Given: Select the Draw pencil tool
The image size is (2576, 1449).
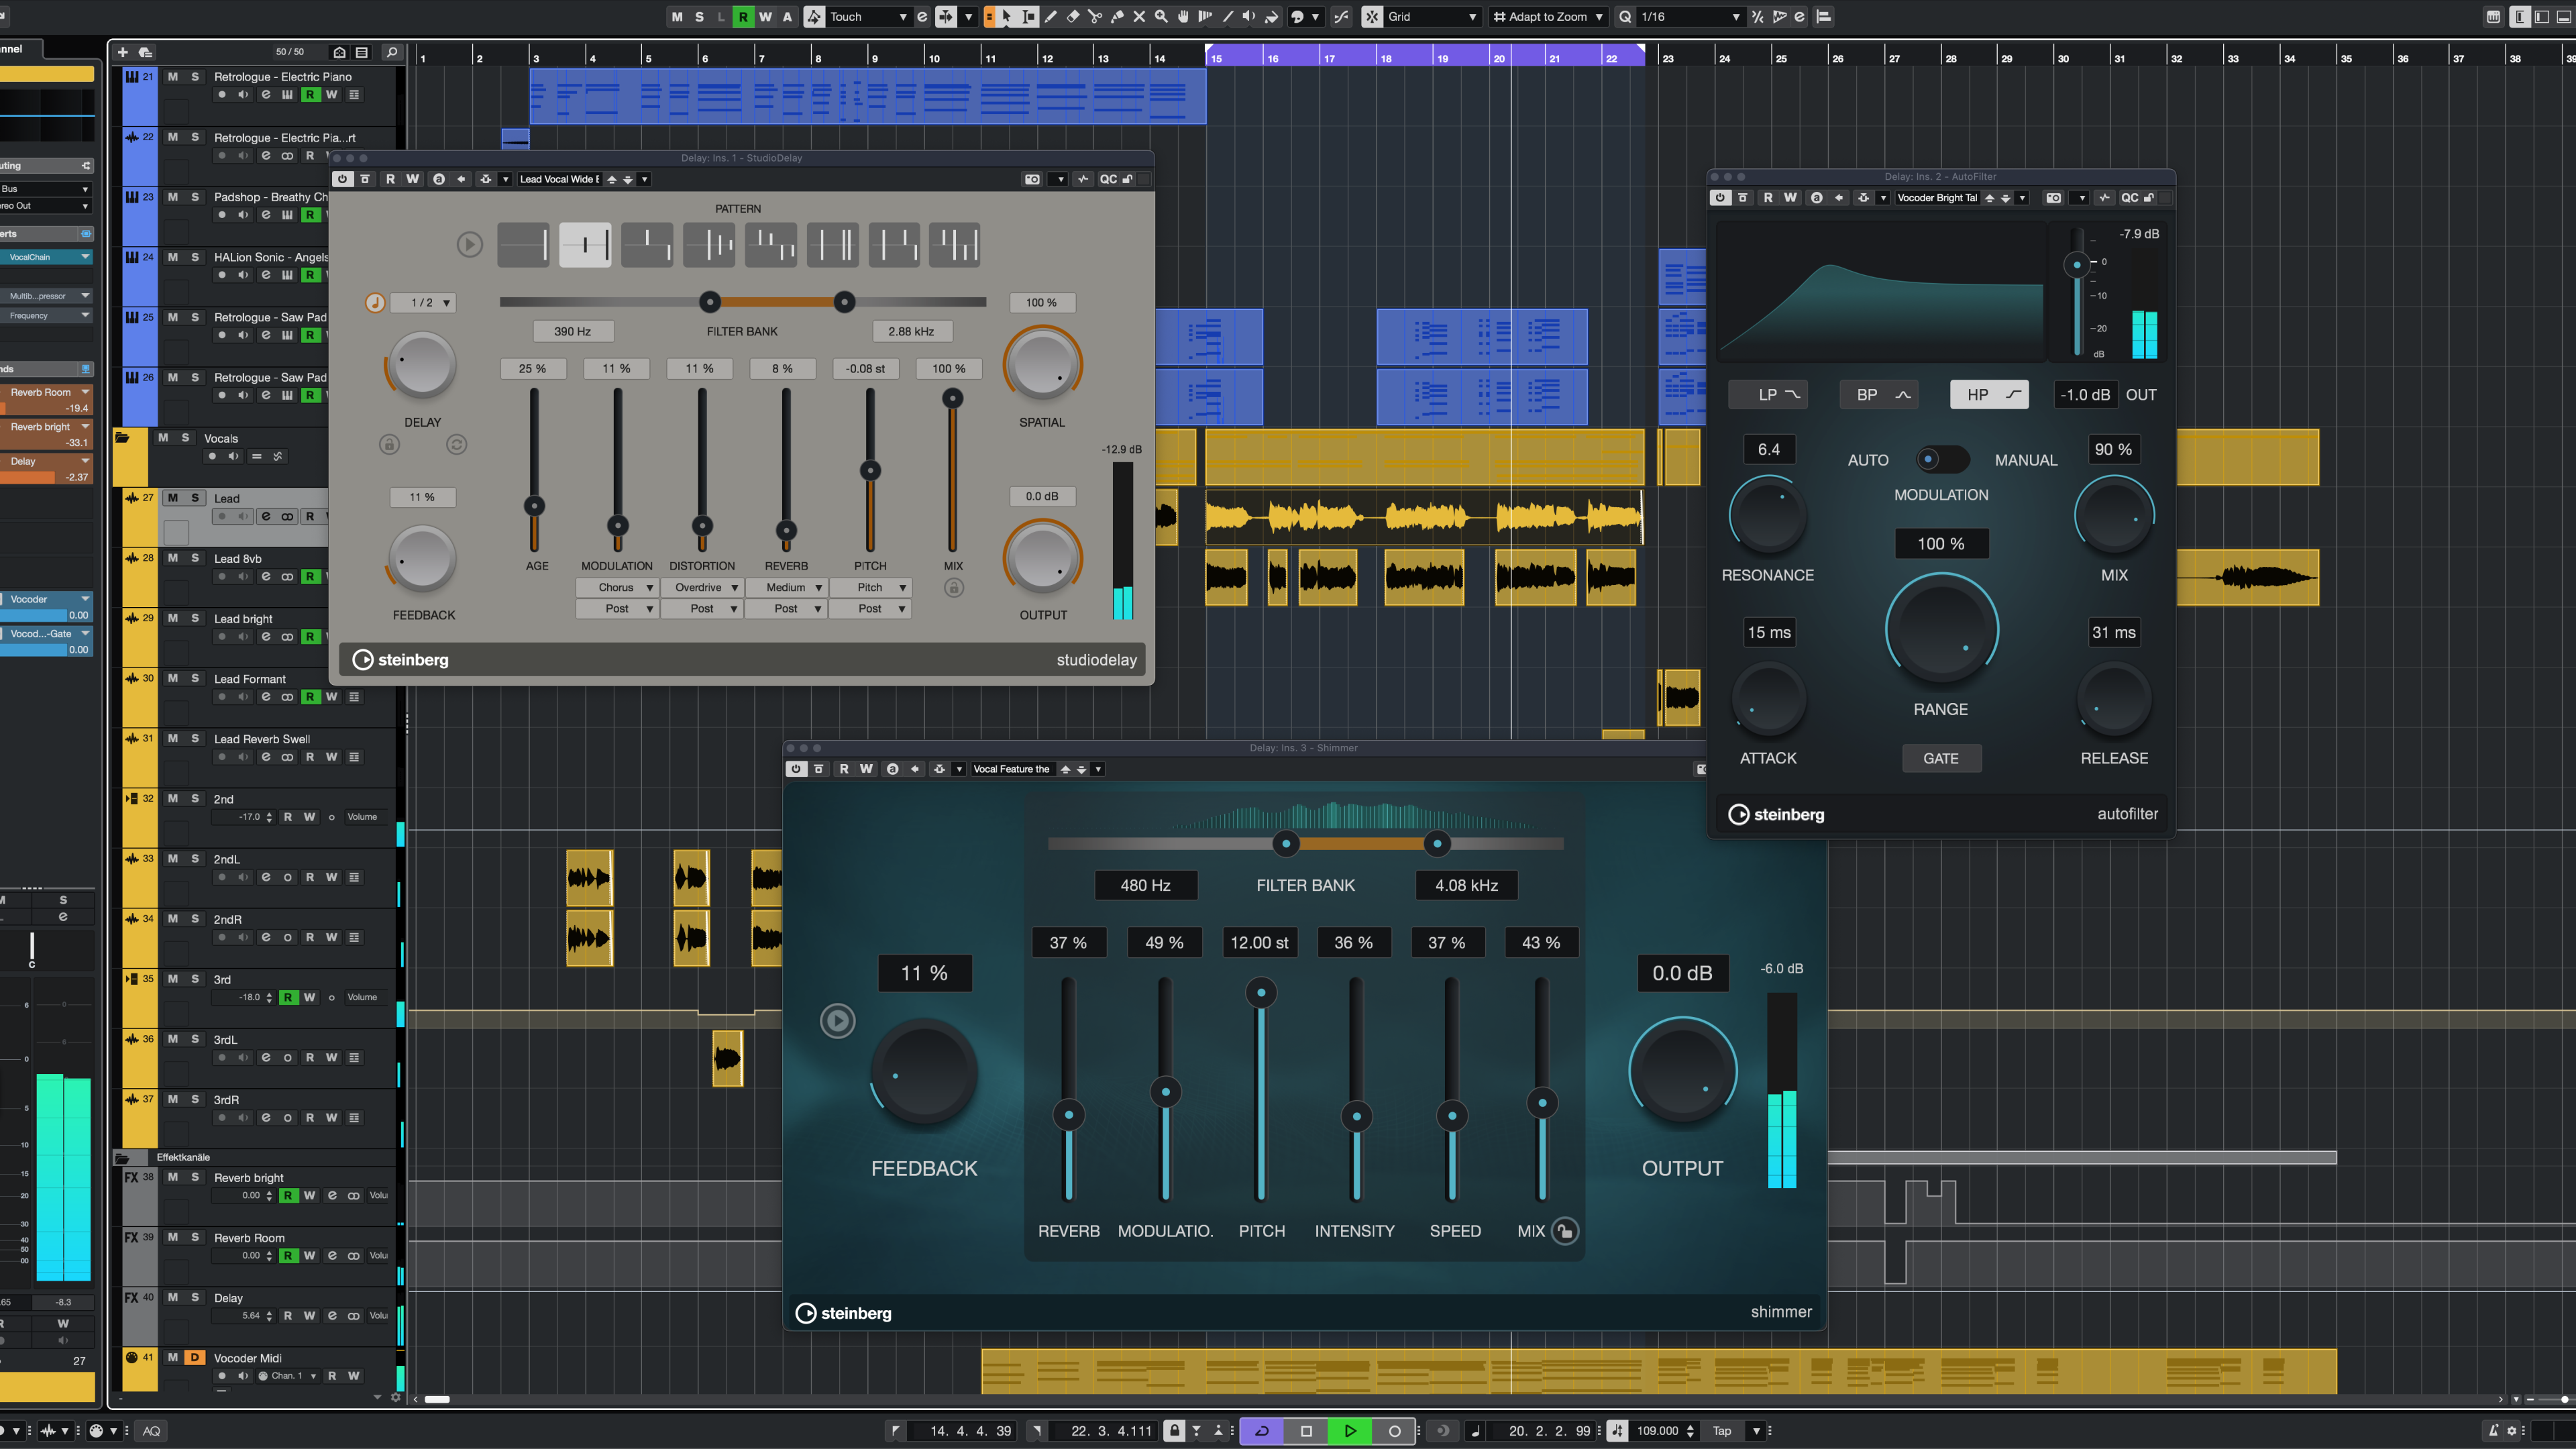Looking at the screenshot, I should pyautogui.click(x=1051, y=17).
